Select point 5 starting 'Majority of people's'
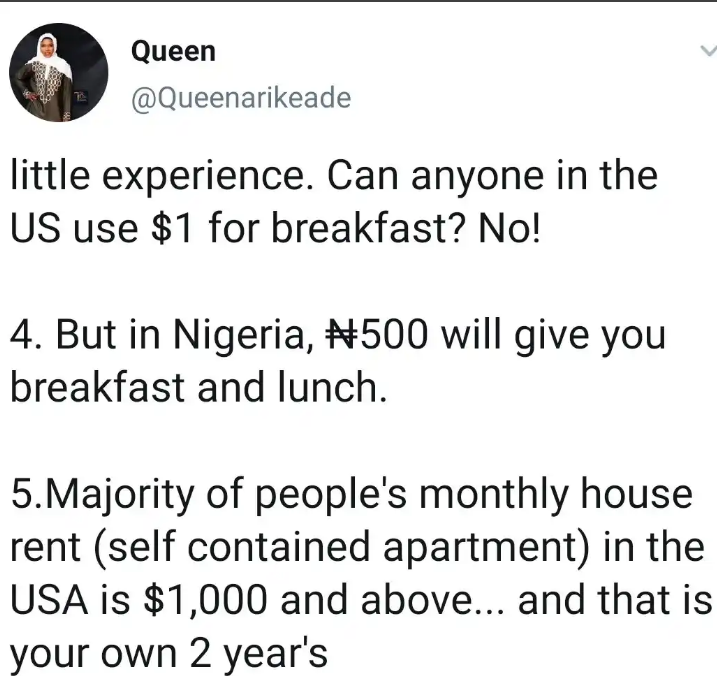 click(360, 574)
